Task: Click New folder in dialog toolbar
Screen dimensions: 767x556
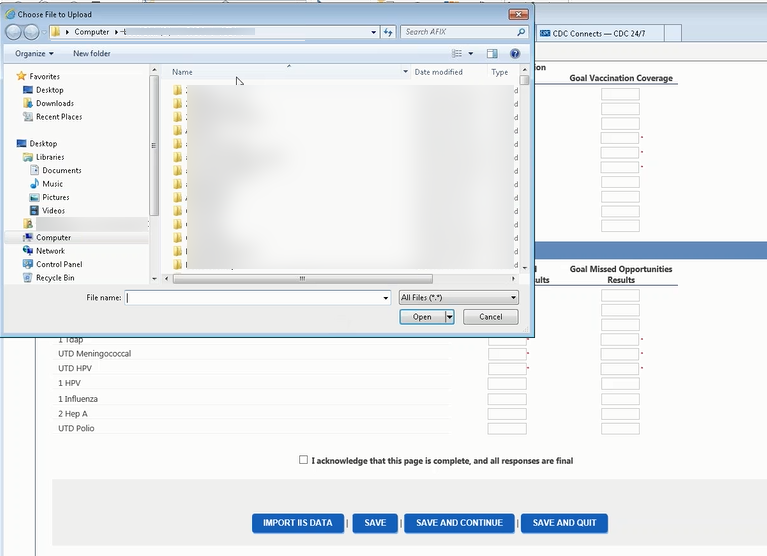Action: click(91, 53)
